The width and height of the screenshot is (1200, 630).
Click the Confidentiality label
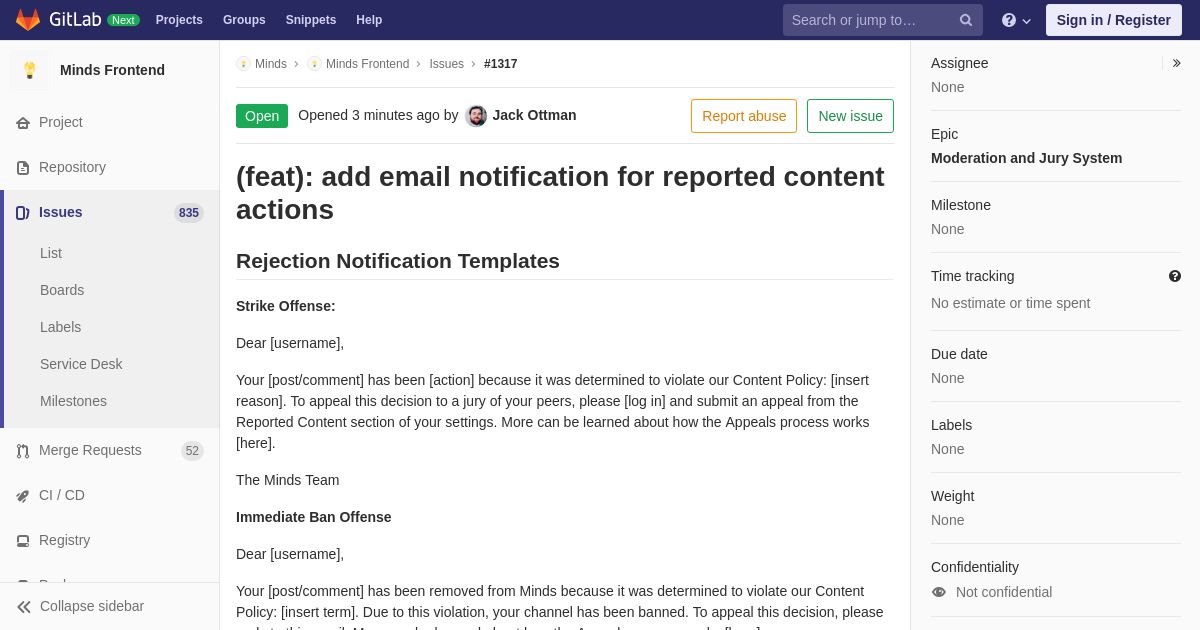click(975, 567)
